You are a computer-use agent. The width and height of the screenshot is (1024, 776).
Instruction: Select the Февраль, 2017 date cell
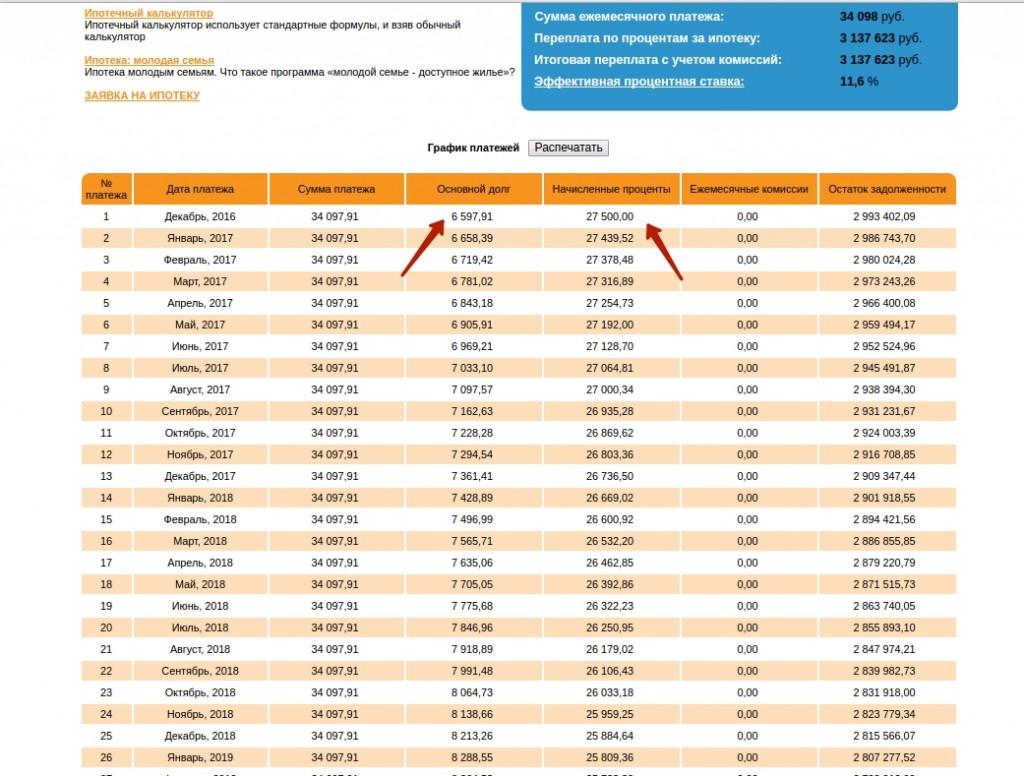(200, 260)
